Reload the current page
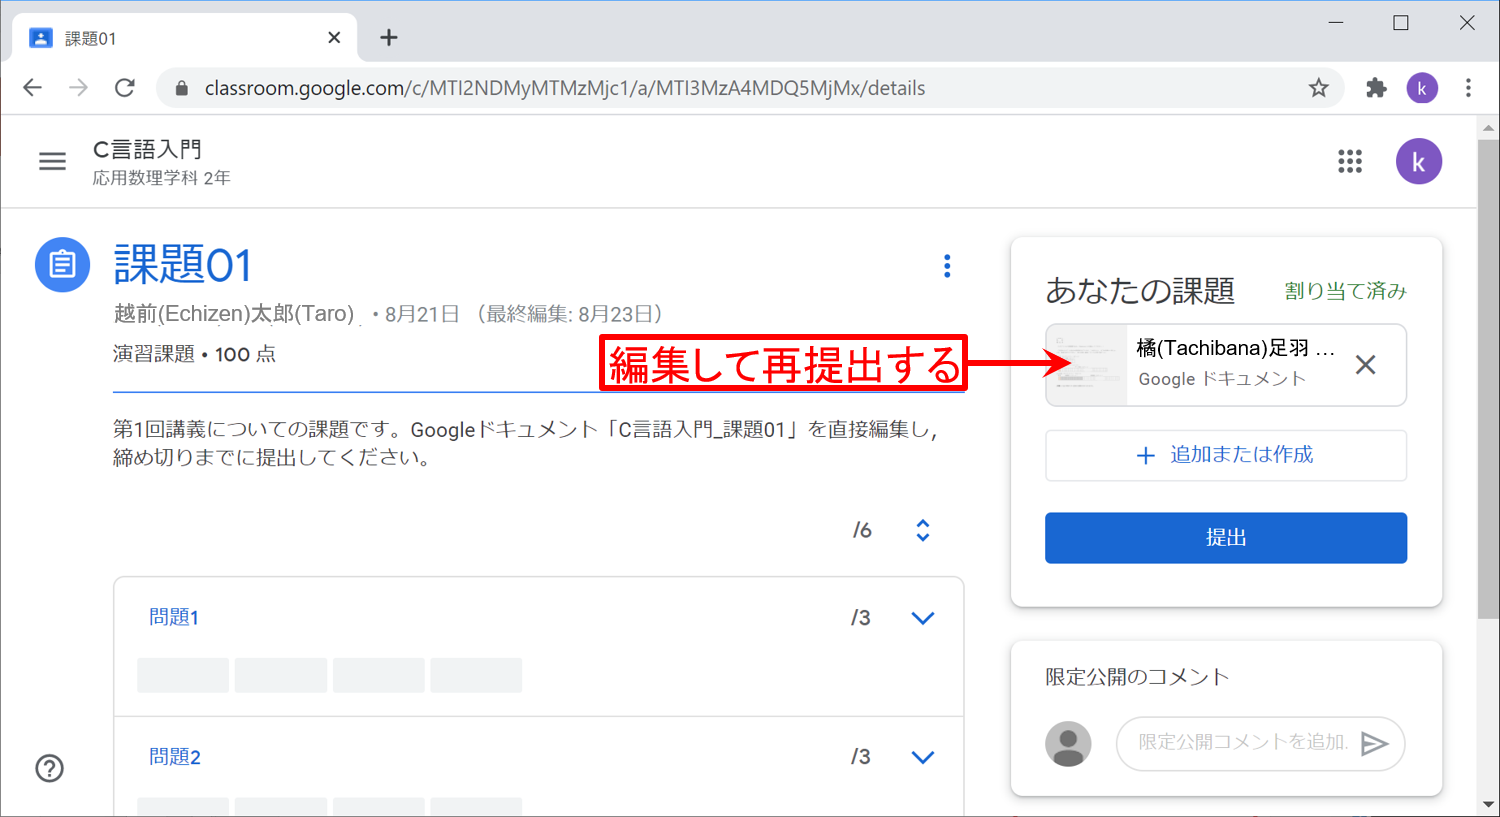The image size is (1500, 817). (125, 88)
